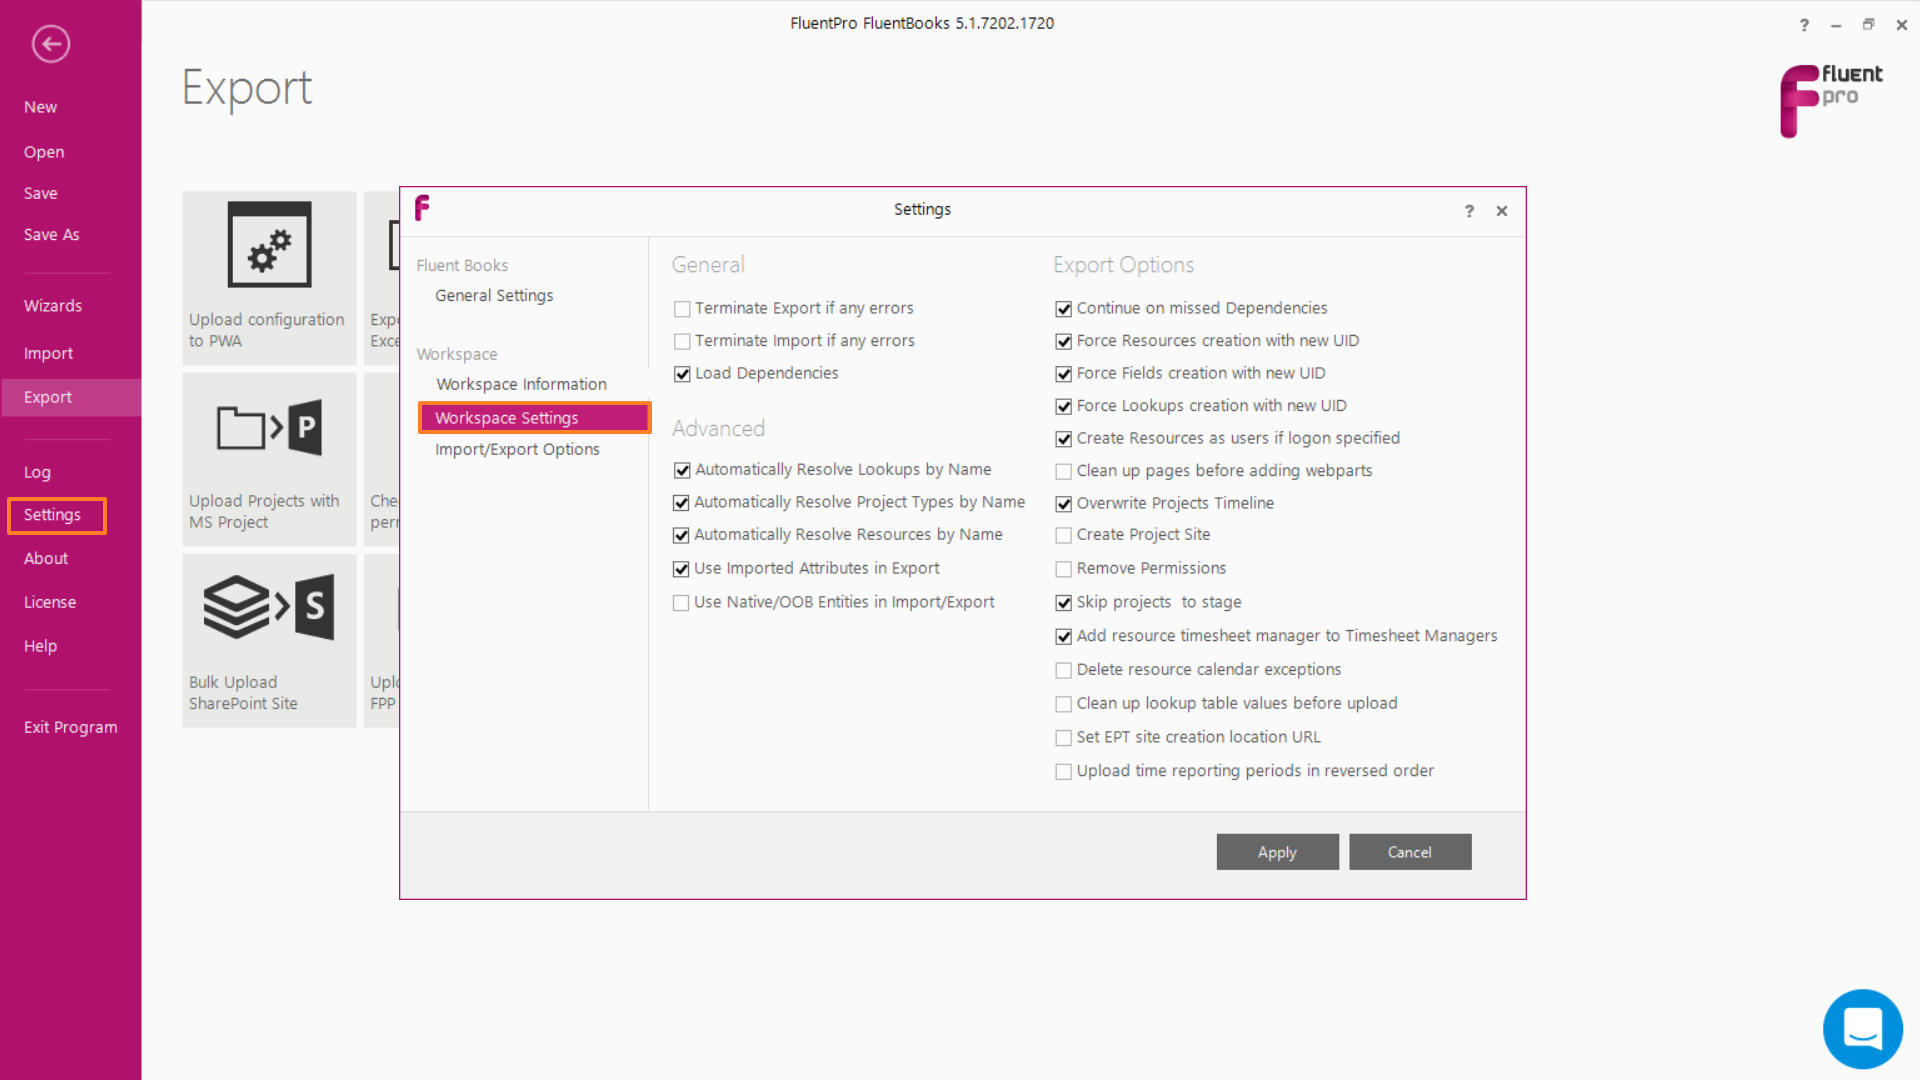Check the Remove Permissions box

tap(1064, 569)
